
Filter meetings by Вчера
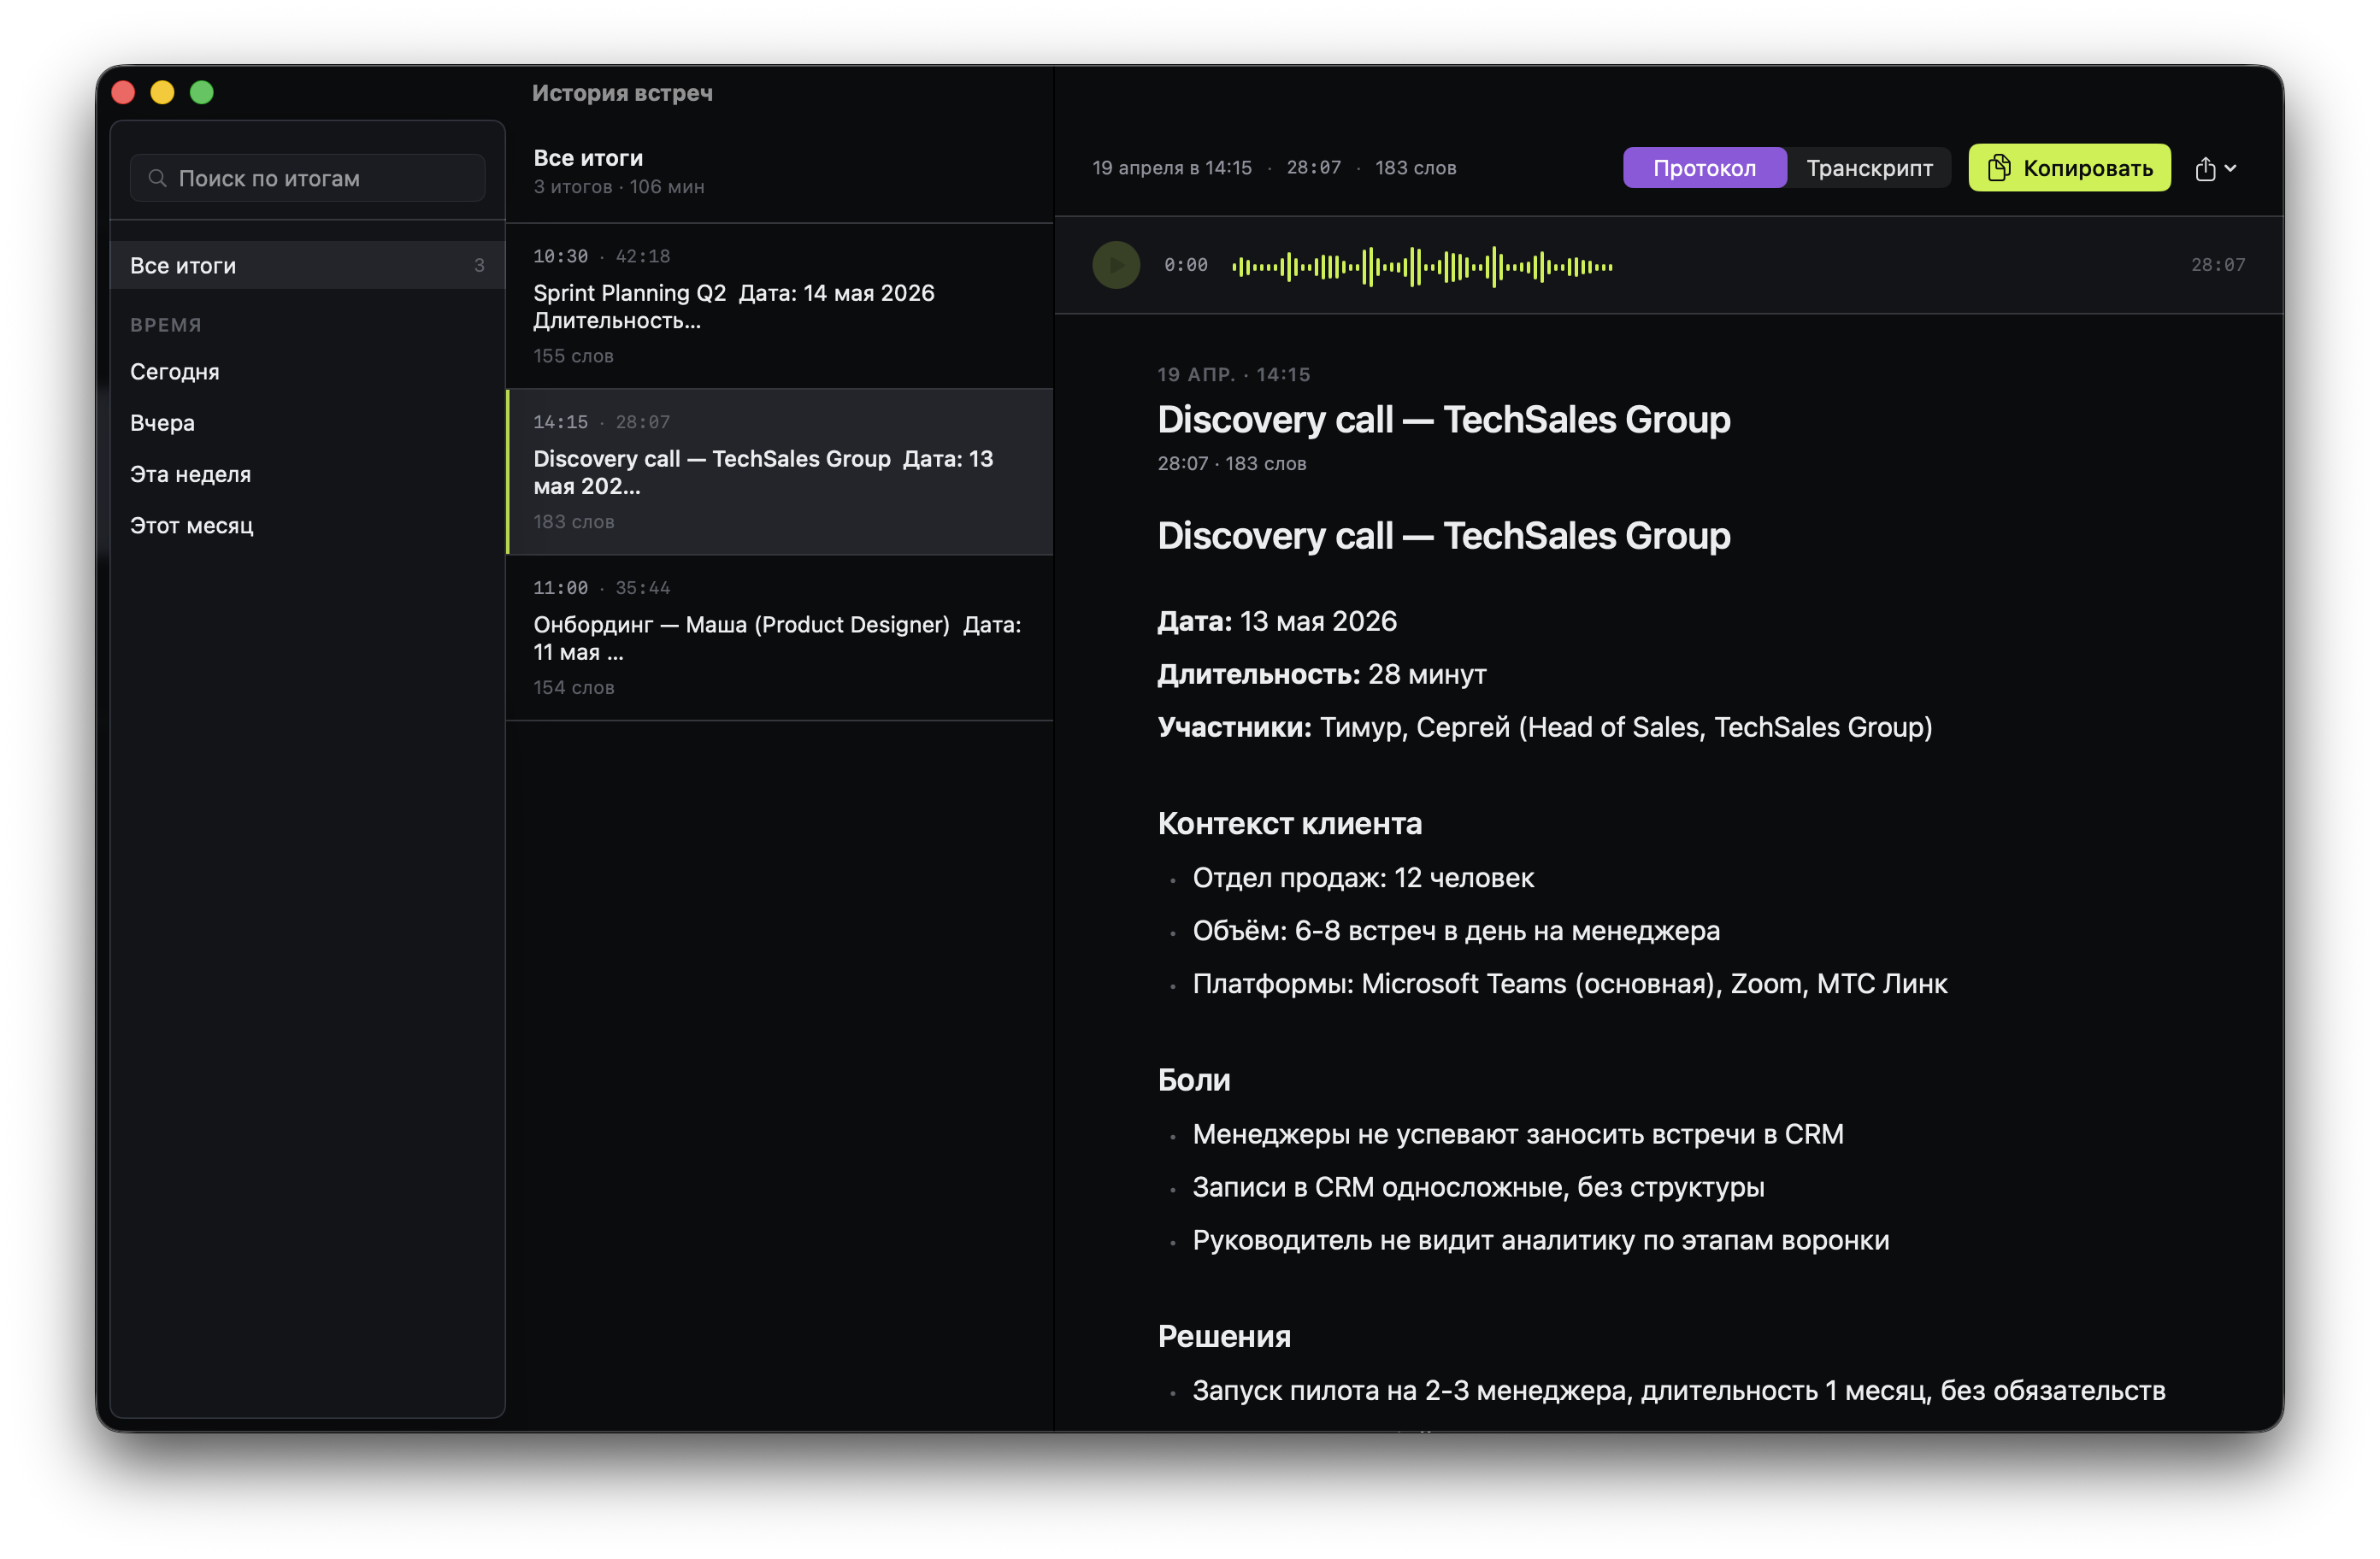(162, 422)
